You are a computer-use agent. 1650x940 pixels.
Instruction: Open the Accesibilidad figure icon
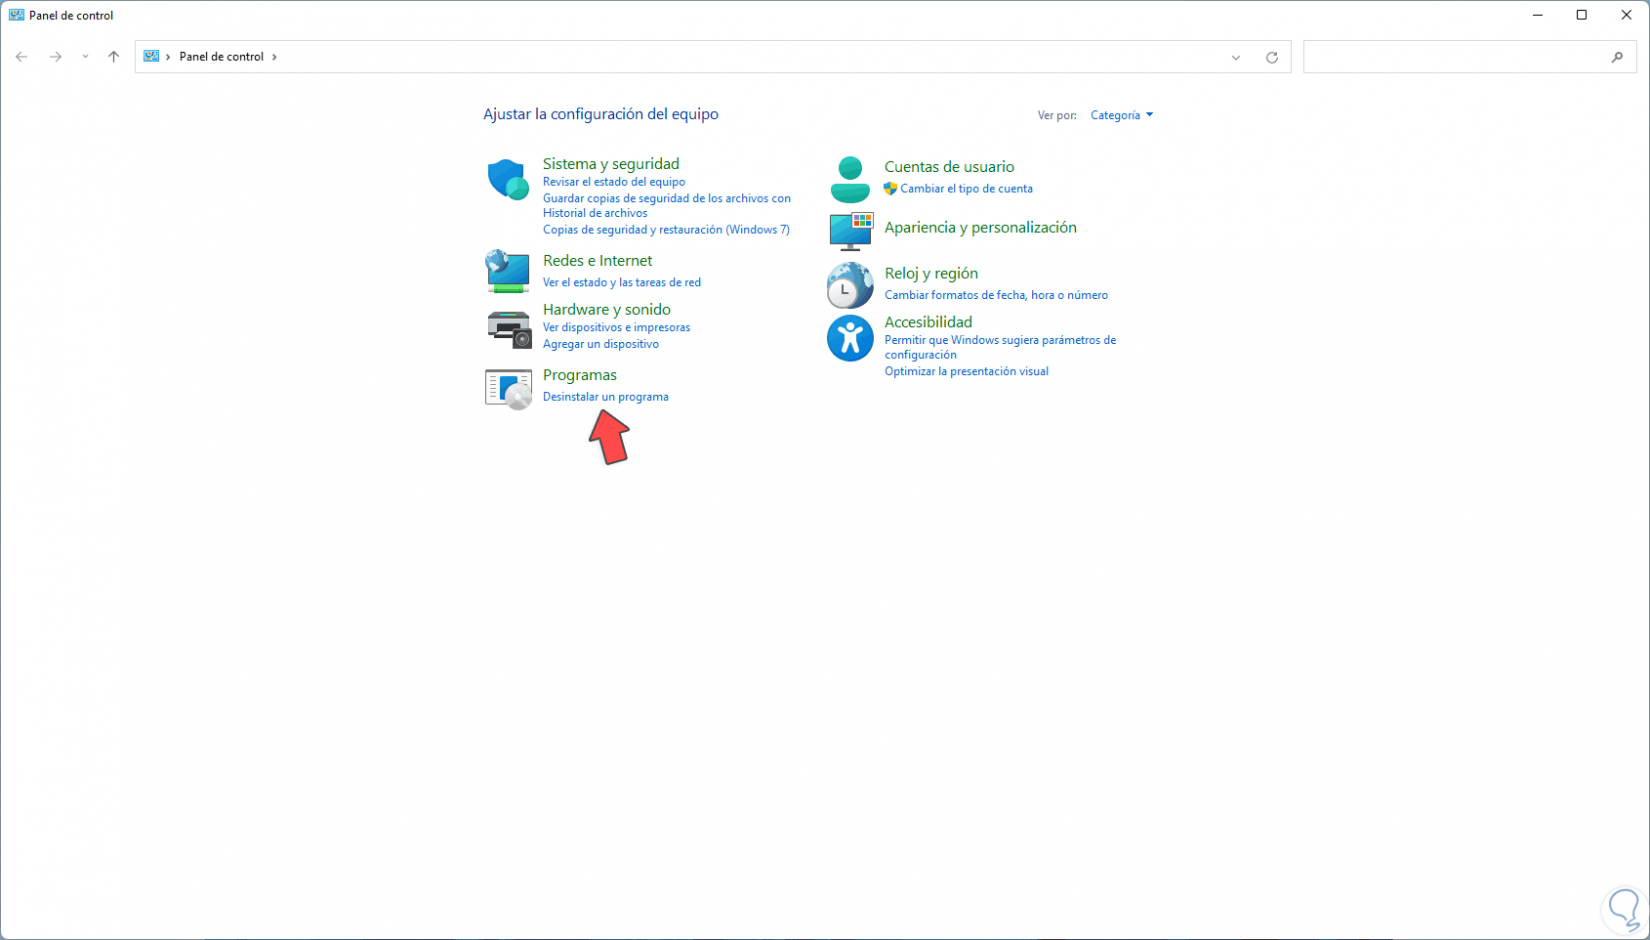(x=850, y=338)
